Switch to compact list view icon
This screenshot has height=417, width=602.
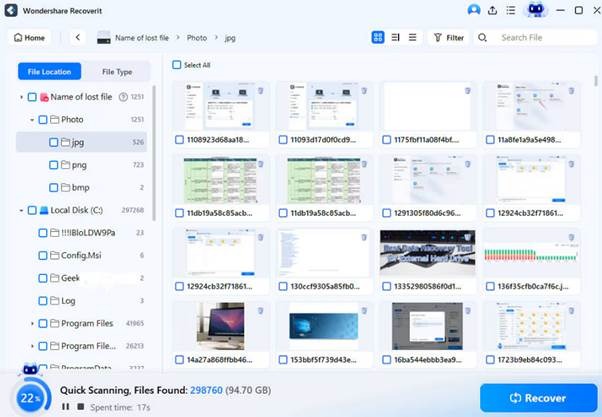(412, 37)
